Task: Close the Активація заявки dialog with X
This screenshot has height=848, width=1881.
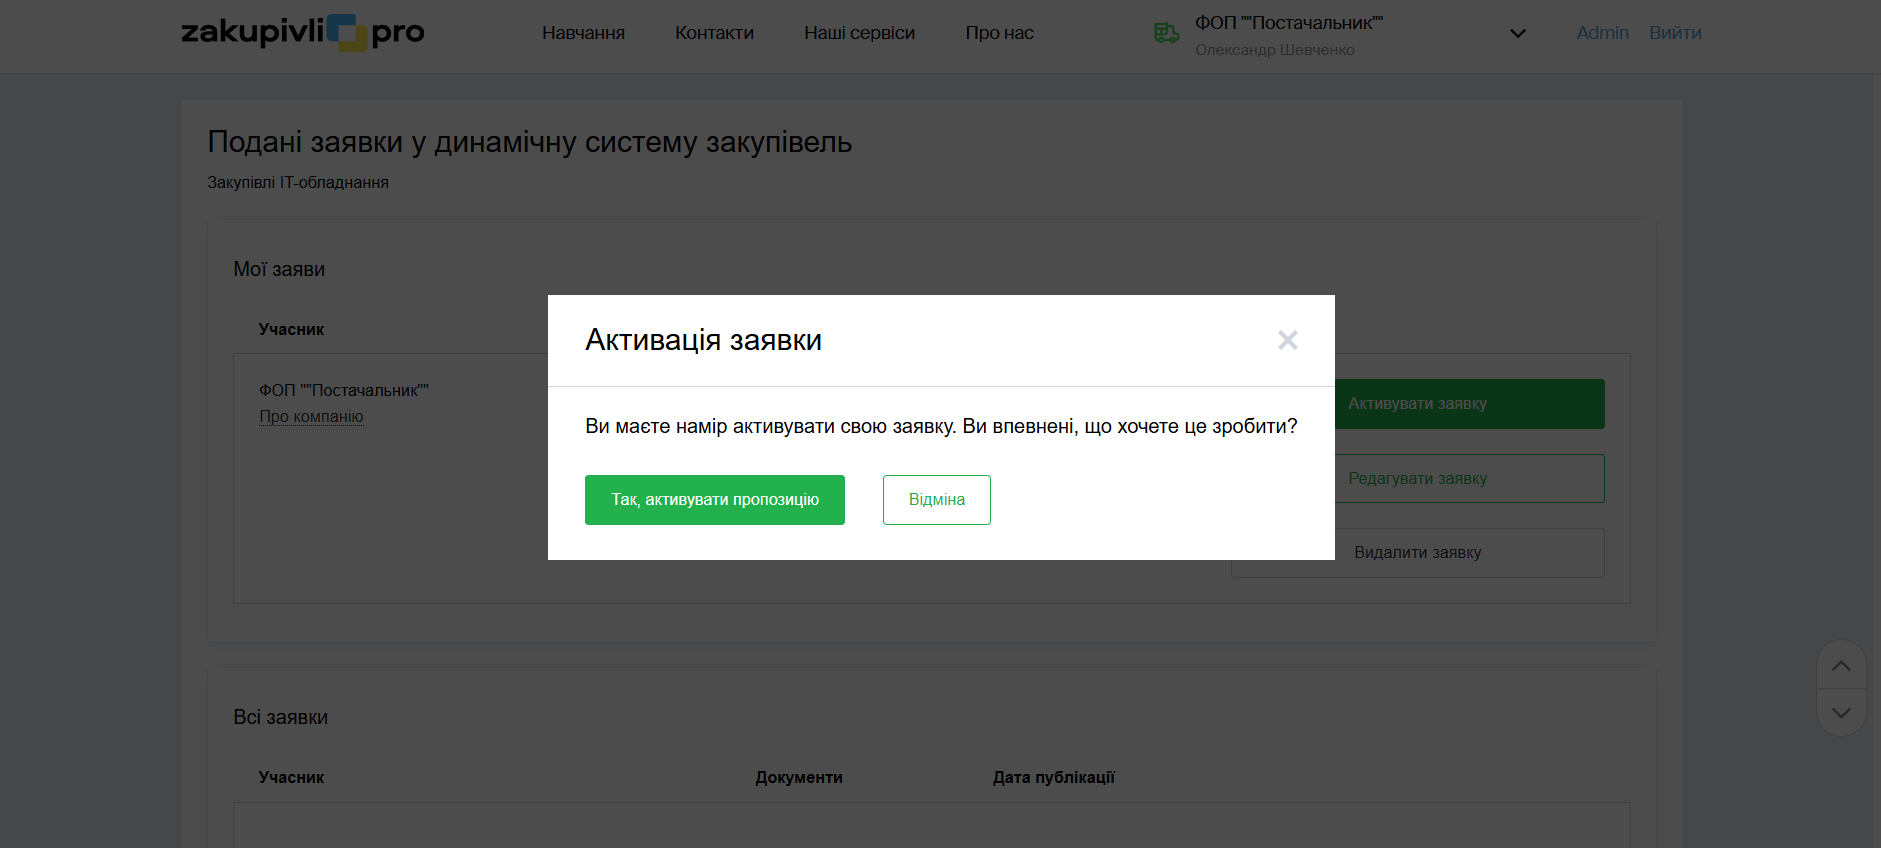Action: coord(1287,340)
